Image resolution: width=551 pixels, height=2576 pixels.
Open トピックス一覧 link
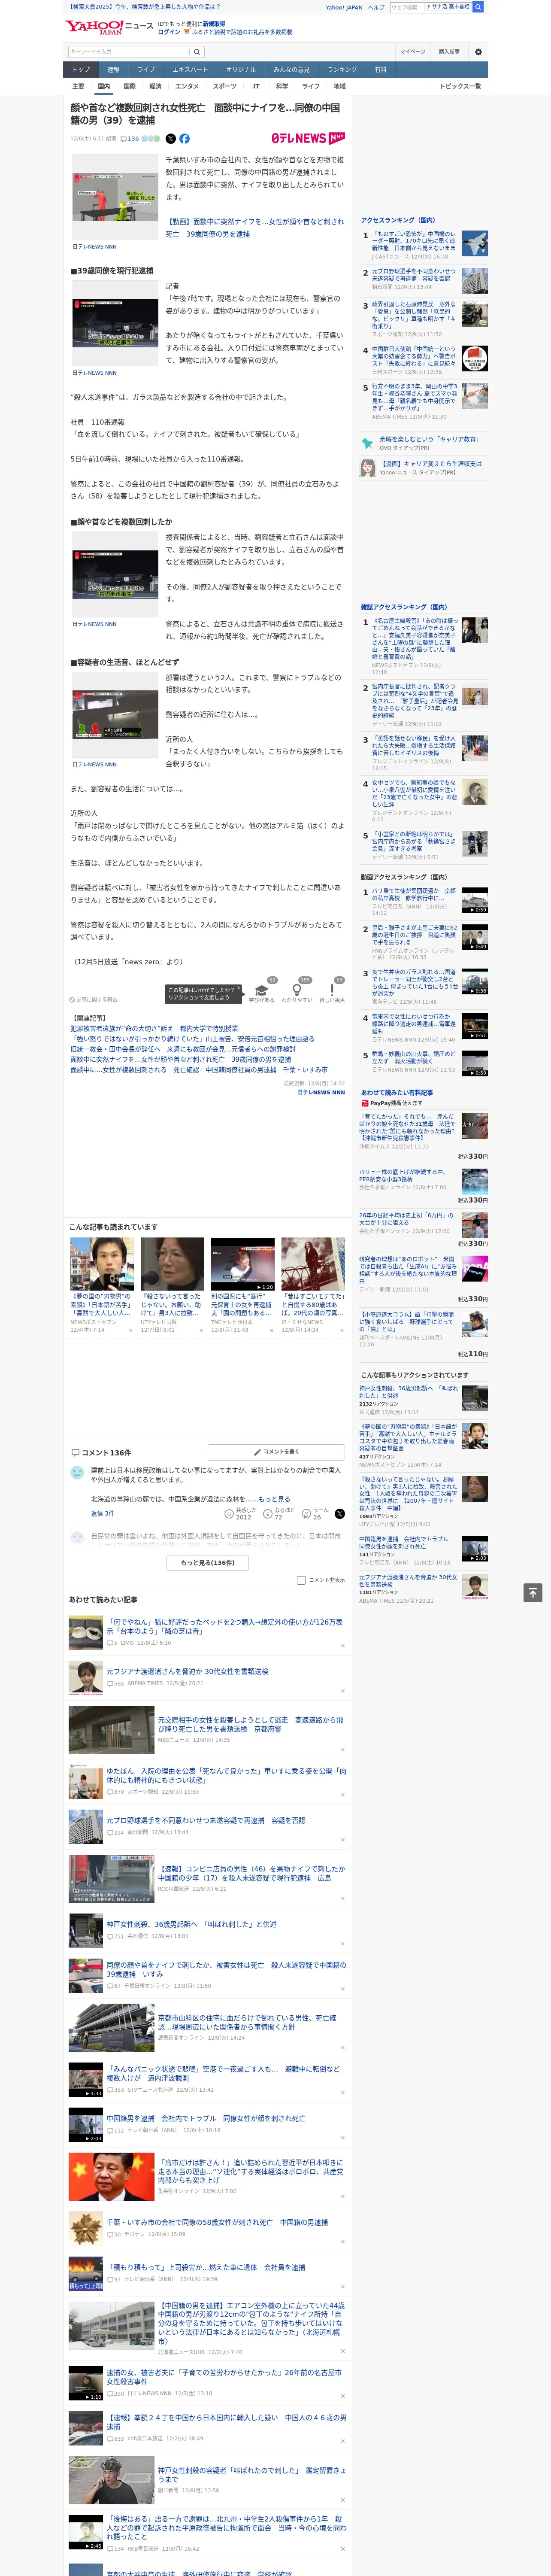(460, 86)
